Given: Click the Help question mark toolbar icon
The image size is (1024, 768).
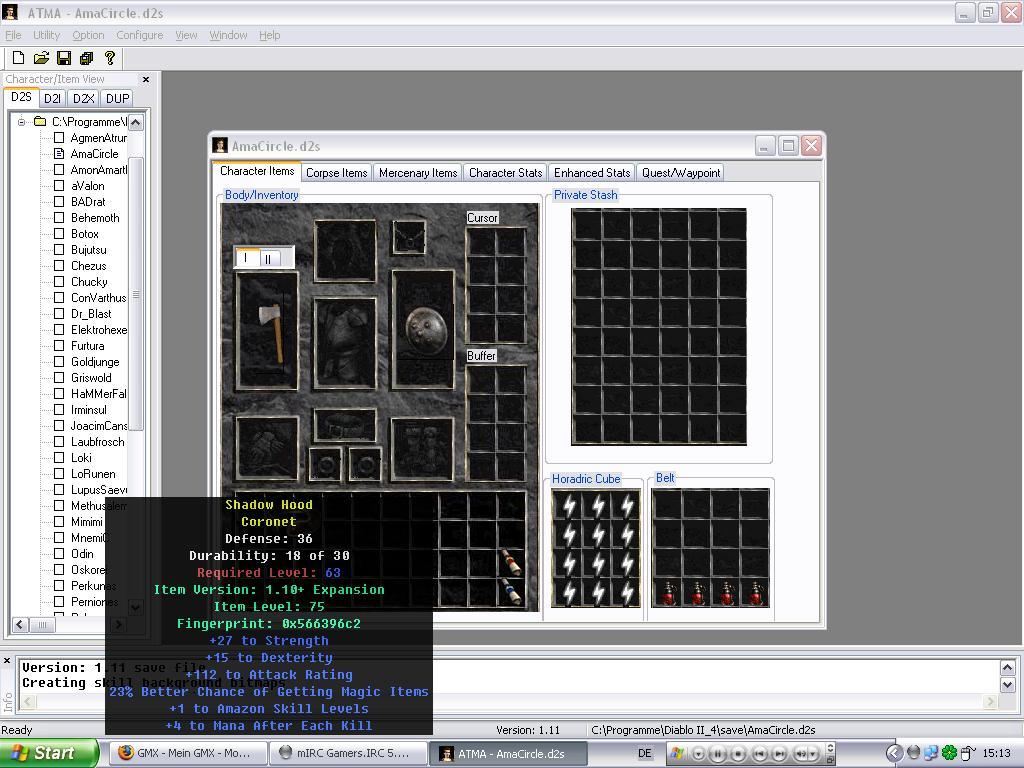Looking at the screenshot, I should (110, 58).
